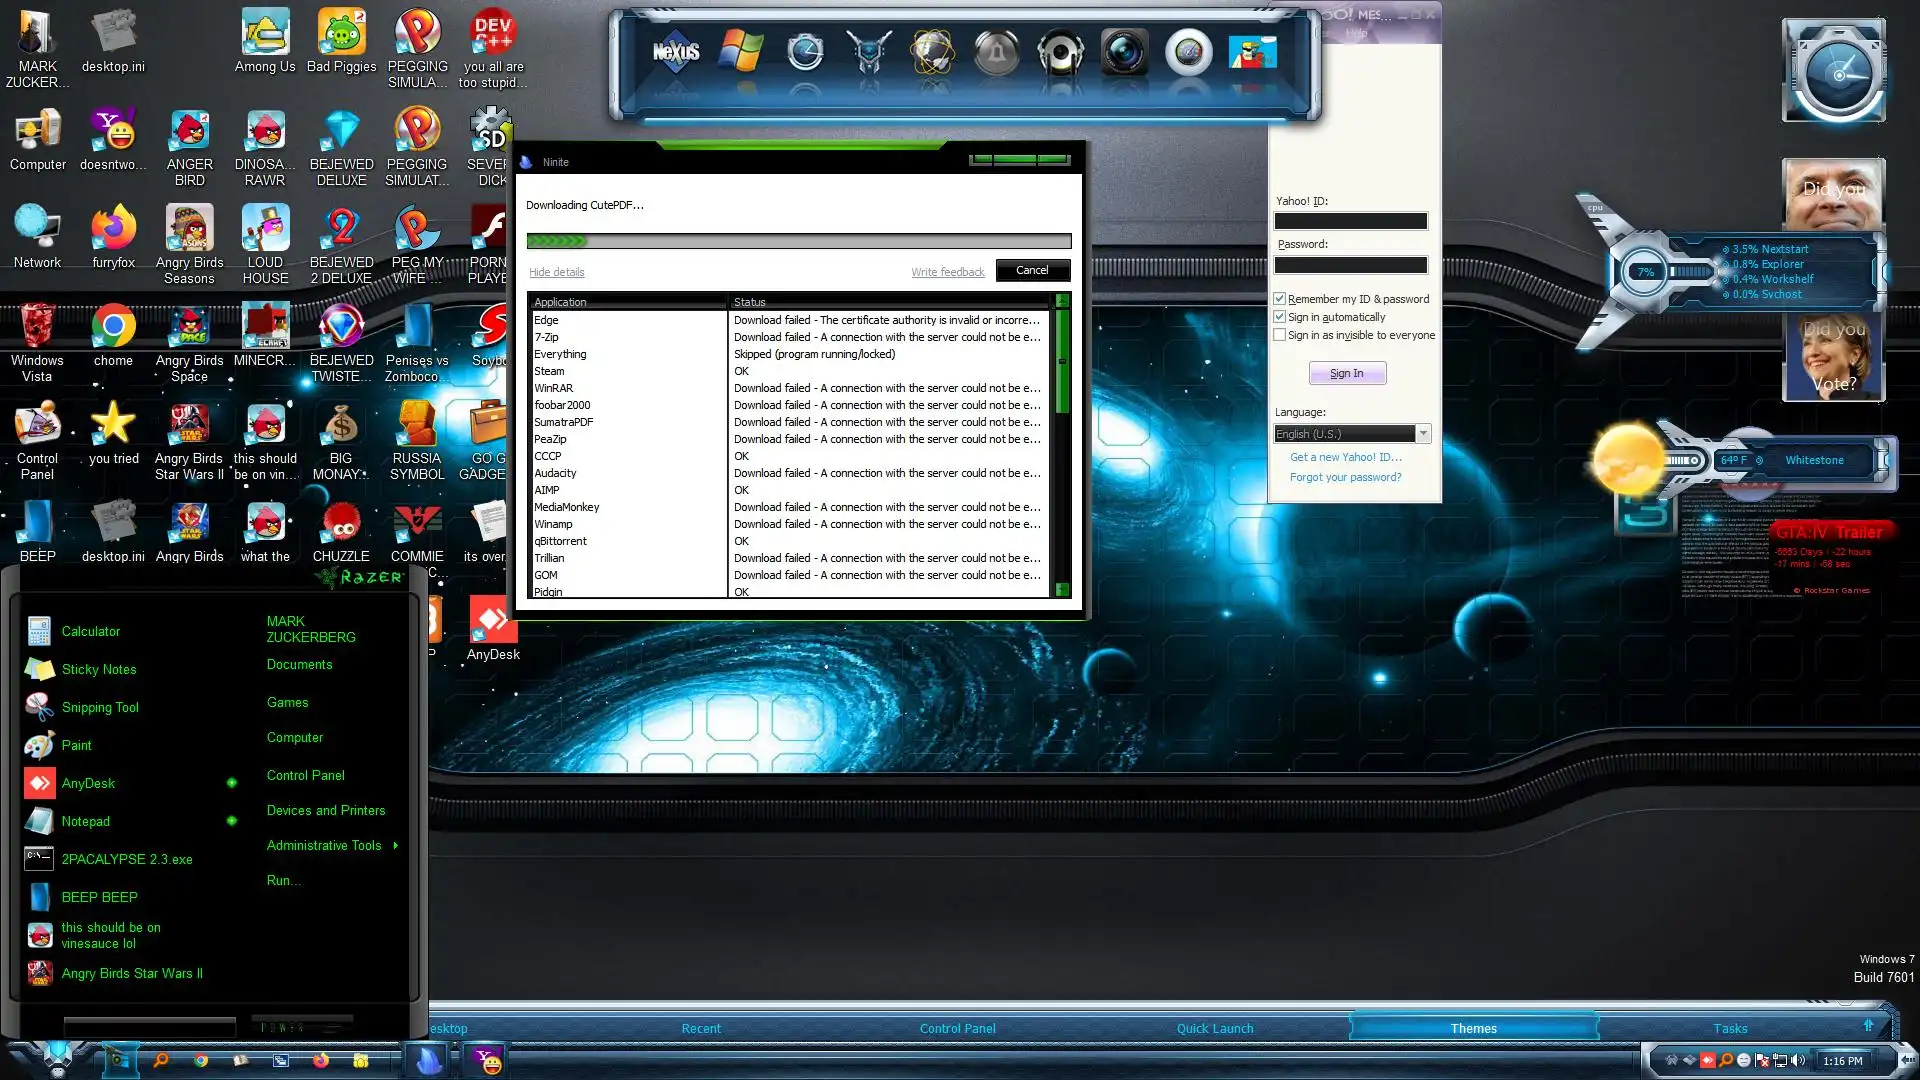The image size is (1920, 1080).
Task: Select the Quick Launch tab
Action: click(1214, 1028)
